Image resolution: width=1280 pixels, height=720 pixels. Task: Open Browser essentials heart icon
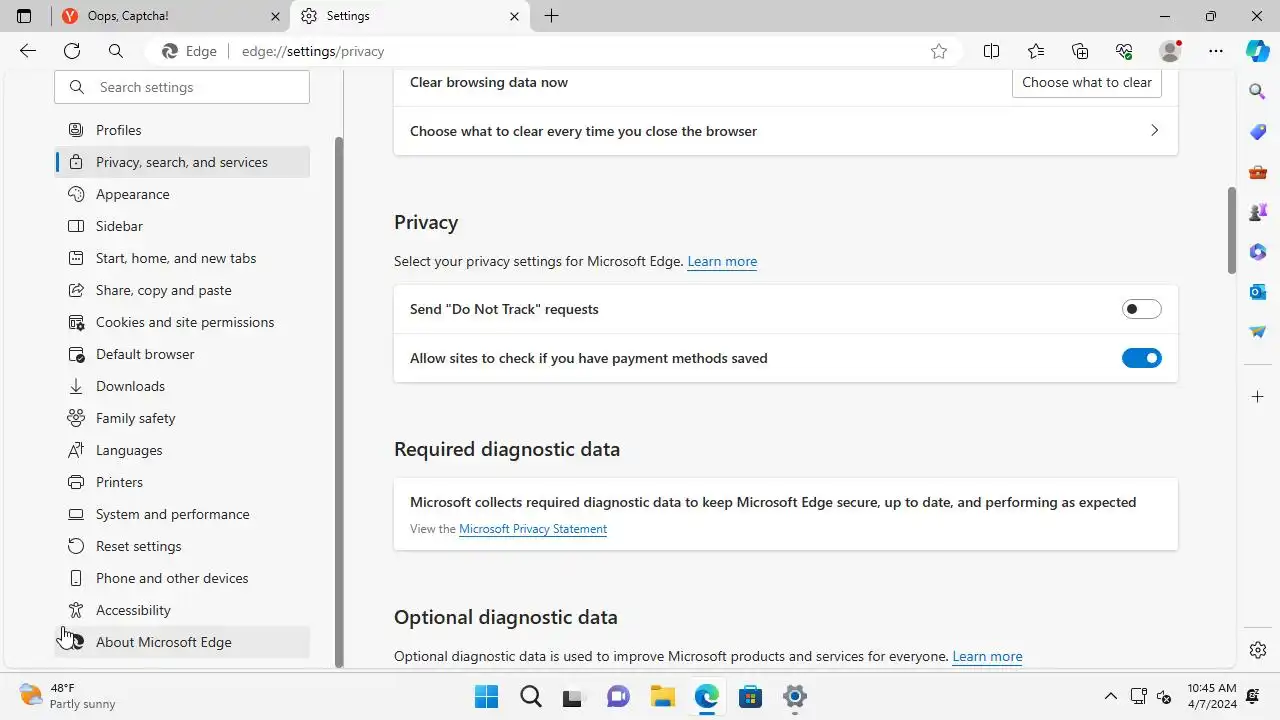coord(1124,51)
